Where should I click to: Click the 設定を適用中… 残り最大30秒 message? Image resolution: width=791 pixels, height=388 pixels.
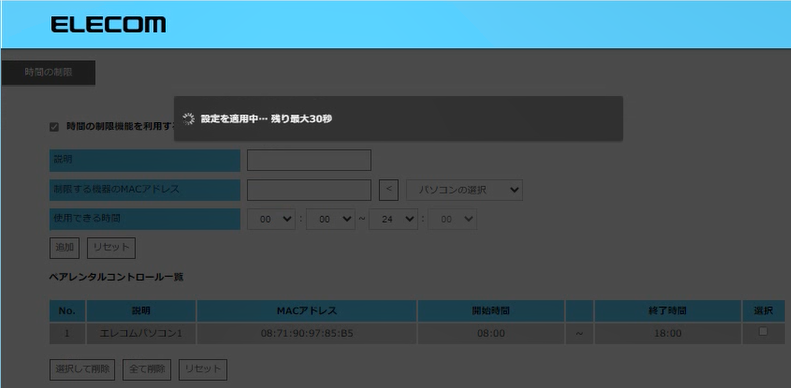coord(266,119)
